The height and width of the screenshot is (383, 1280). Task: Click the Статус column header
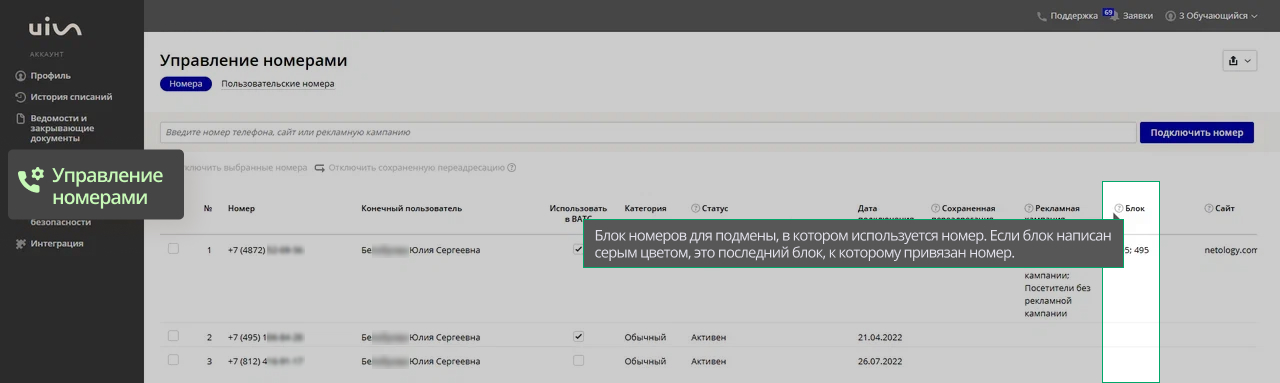715,209
